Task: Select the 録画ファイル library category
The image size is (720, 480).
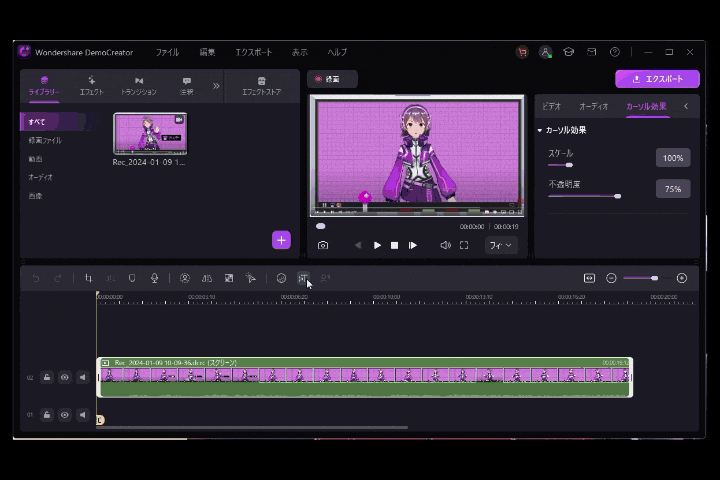Action: [x=45, y=141]
